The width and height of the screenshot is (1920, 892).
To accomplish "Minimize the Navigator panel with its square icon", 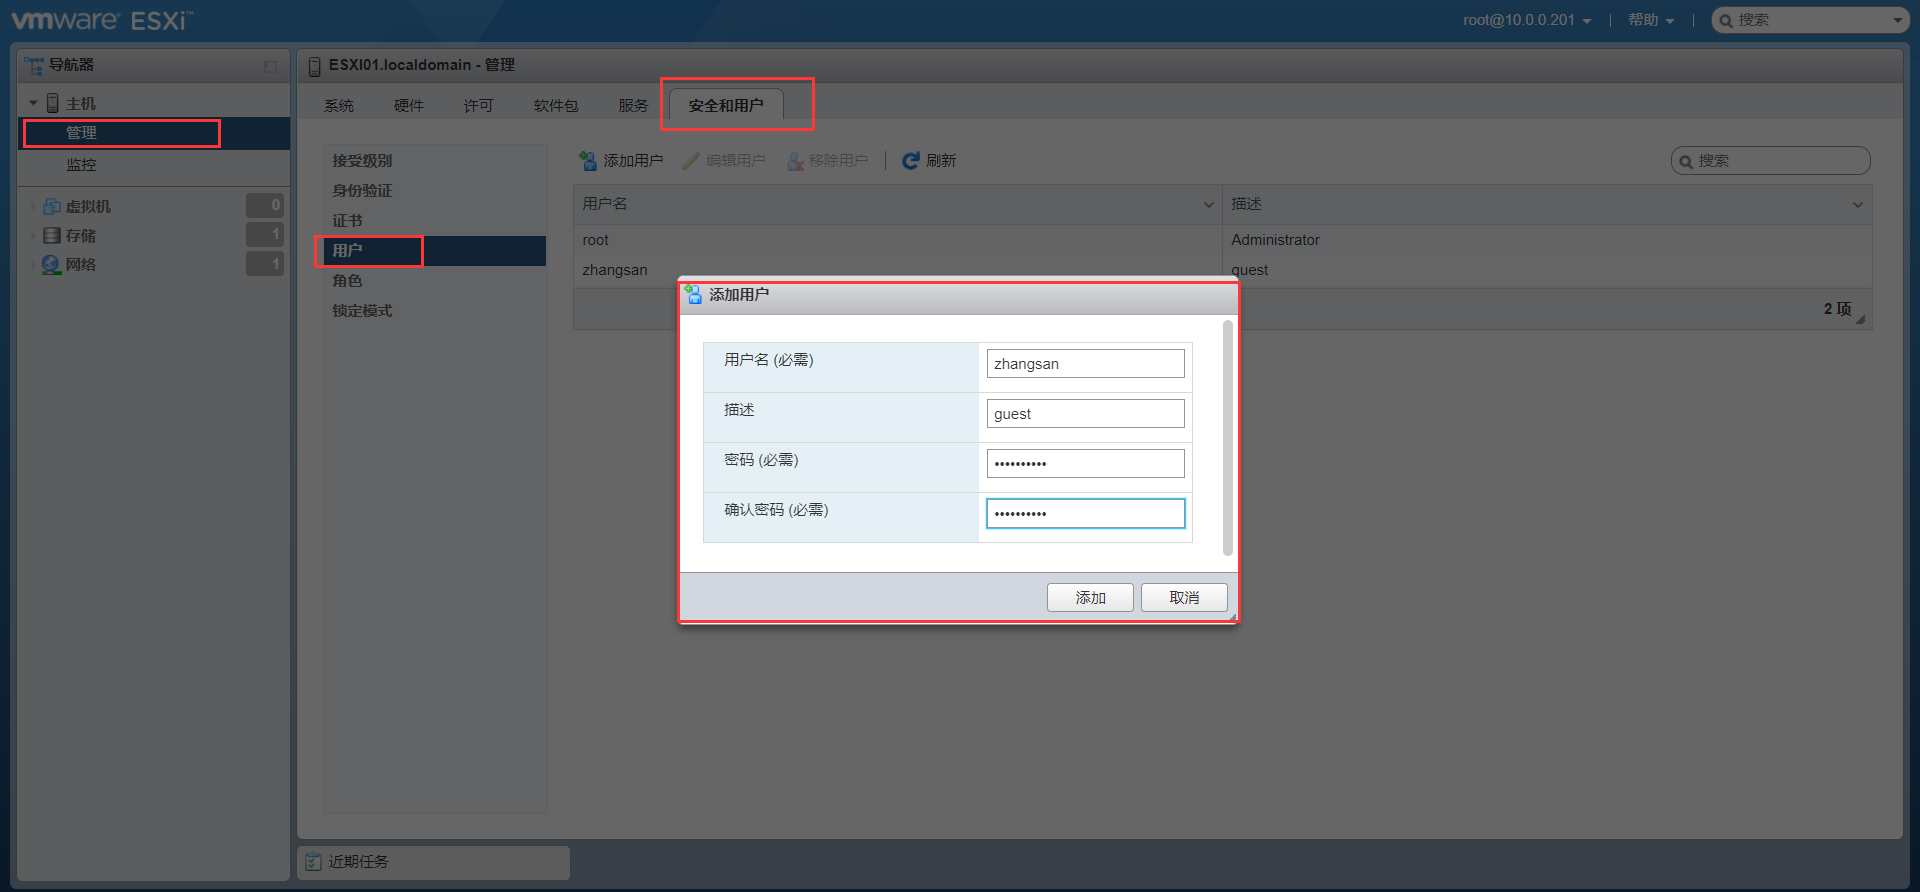I will [271, 67].
